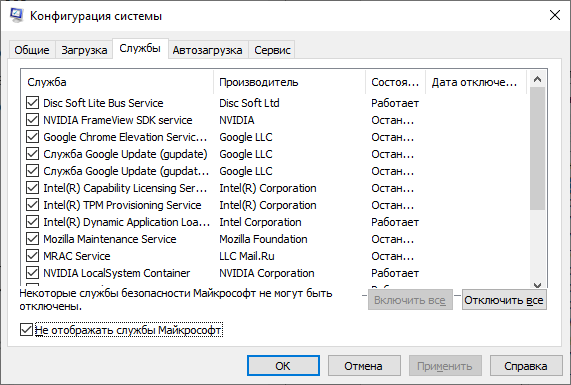Toggle Служба Google Update (gupdate) checkbox
Screen dimensions: 571x385
coord(32,154)
